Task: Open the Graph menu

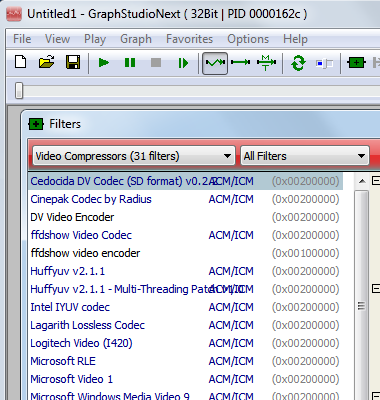Action: 136,39
